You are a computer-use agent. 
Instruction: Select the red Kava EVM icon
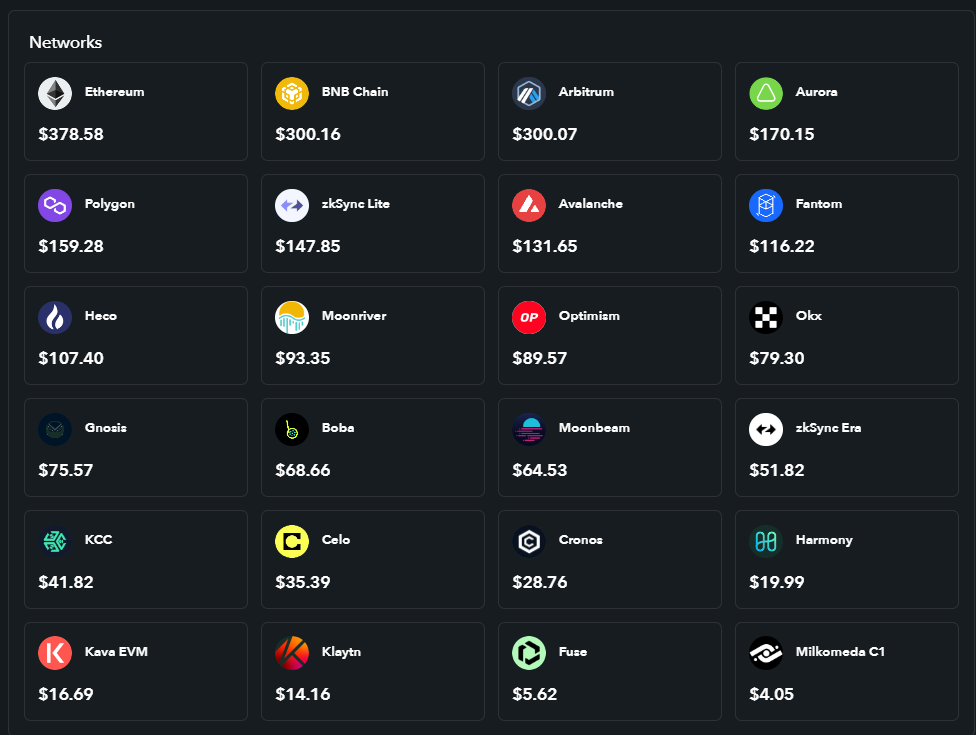click(x=55, y=653)
